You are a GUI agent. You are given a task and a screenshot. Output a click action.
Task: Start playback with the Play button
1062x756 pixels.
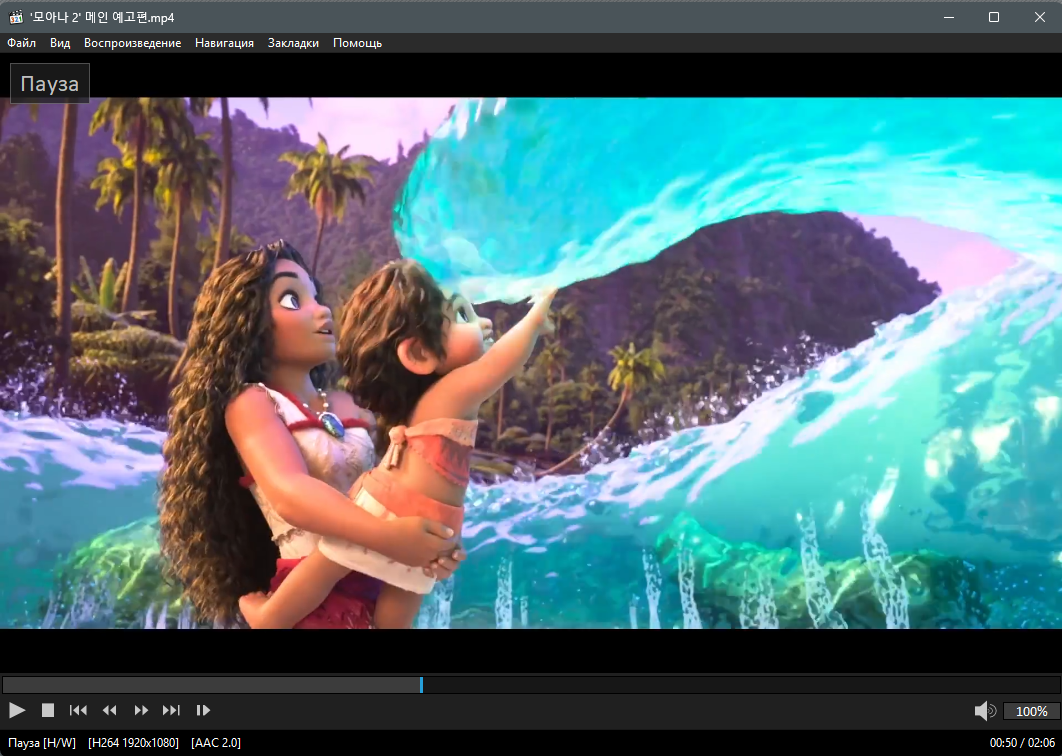(17, 710)
